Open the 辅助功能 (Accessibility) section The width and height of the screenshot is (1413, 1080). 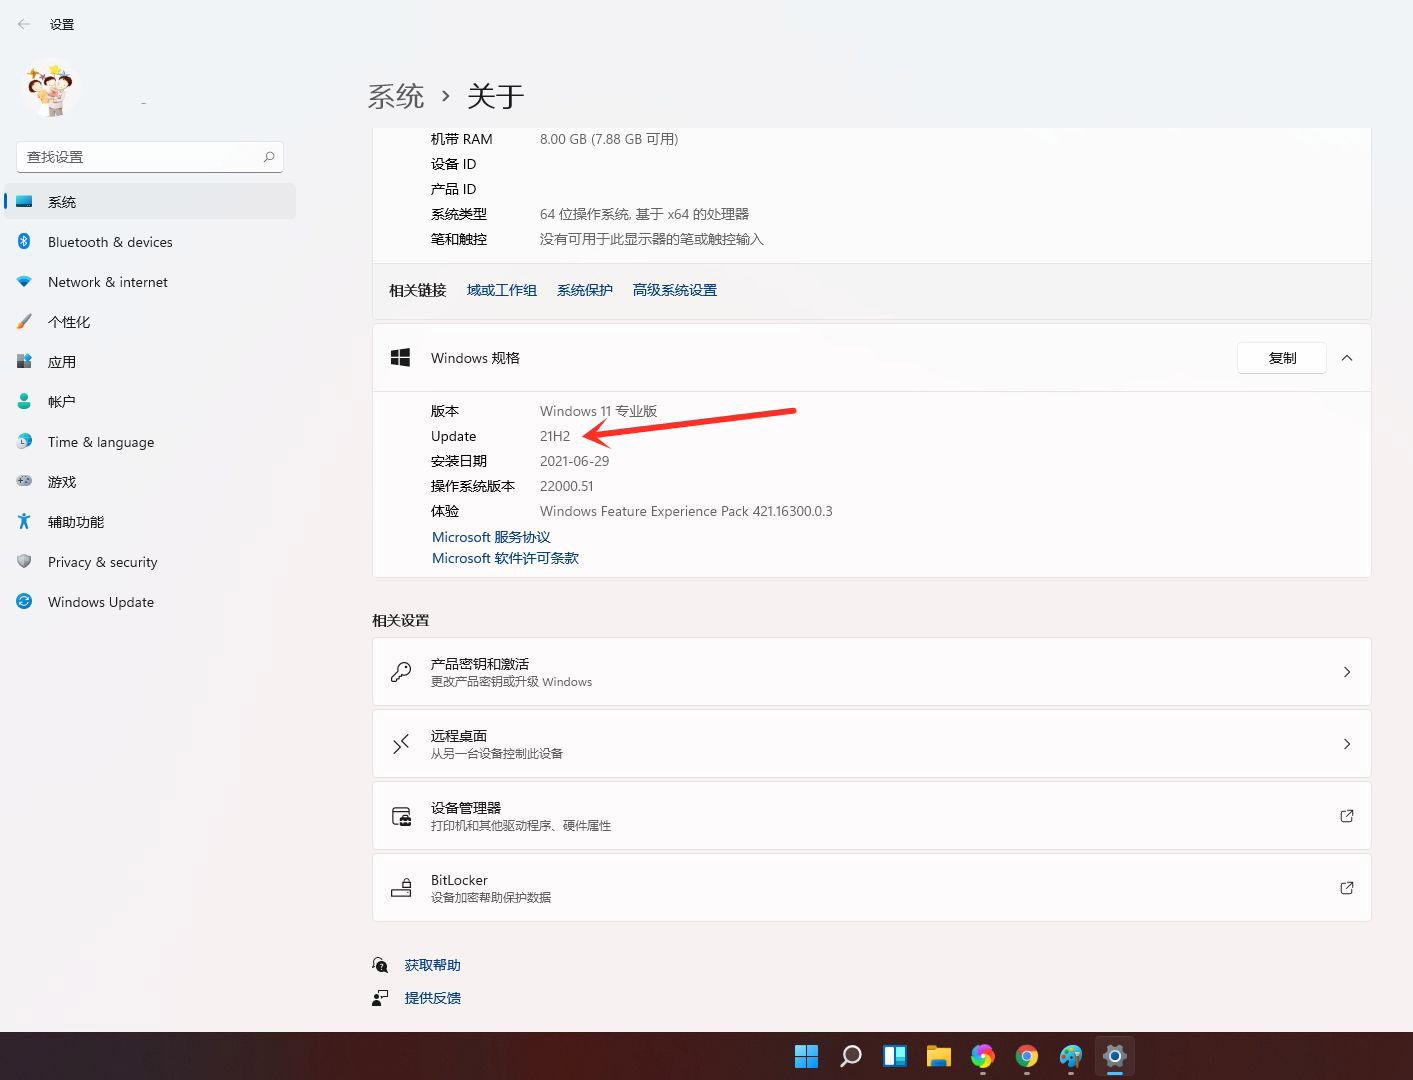point(77,521)
